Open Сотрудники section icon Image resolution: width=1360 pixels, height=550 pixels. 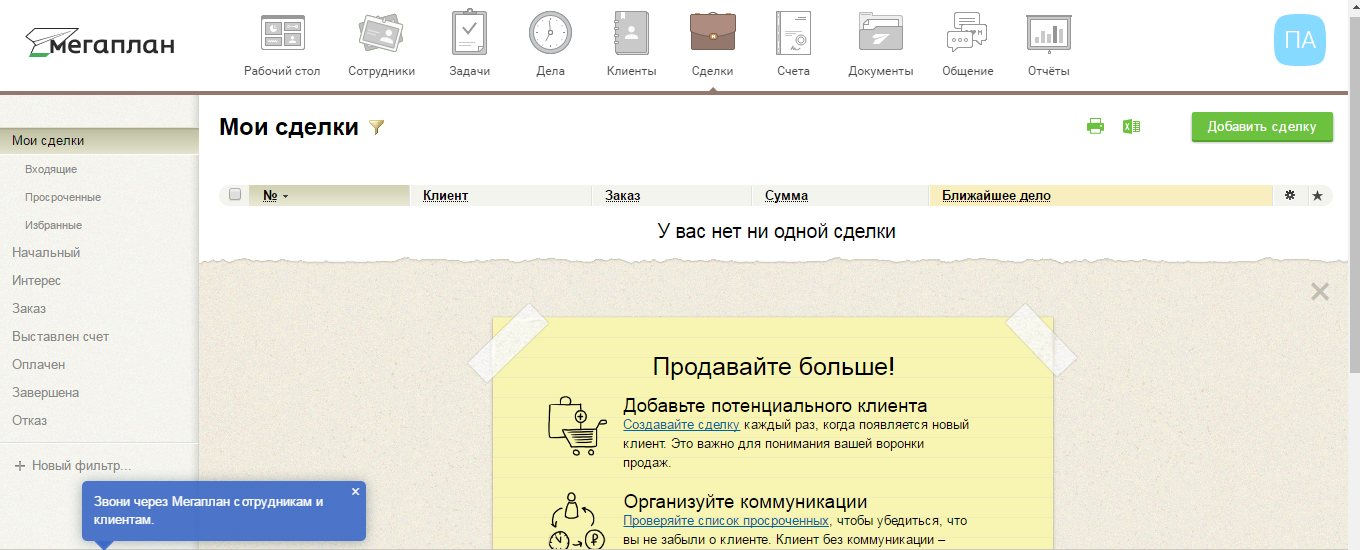pos(381,33)
